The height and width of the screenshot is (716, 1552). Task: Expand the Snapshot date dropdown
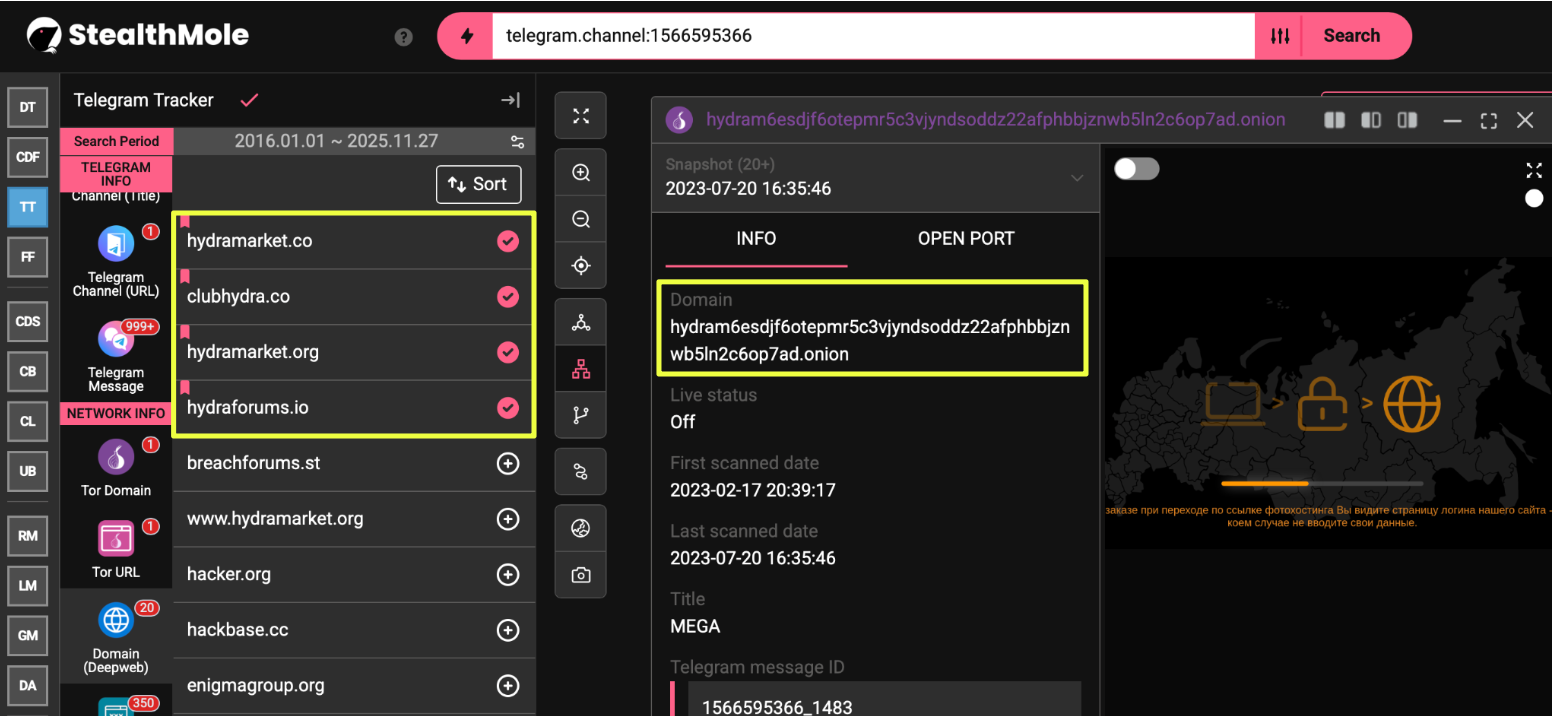[x=1076, y=178]
